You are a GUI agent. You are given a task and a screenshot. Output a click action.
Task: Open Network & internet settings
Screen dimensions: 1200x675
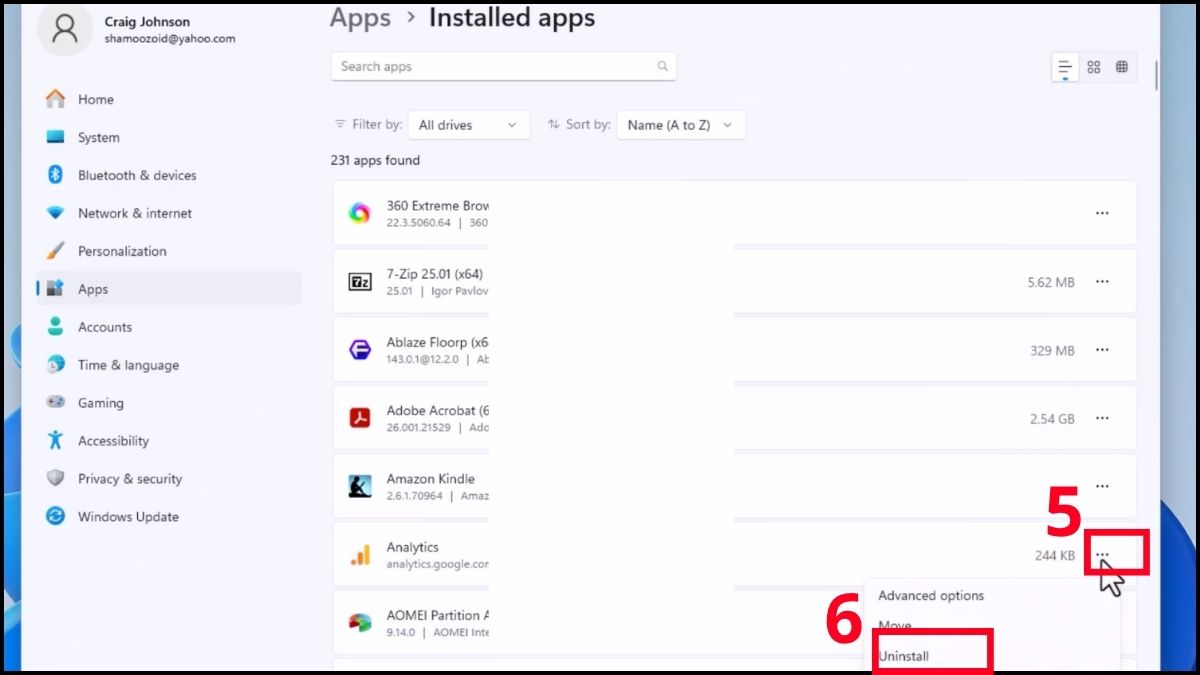[135, 213]
